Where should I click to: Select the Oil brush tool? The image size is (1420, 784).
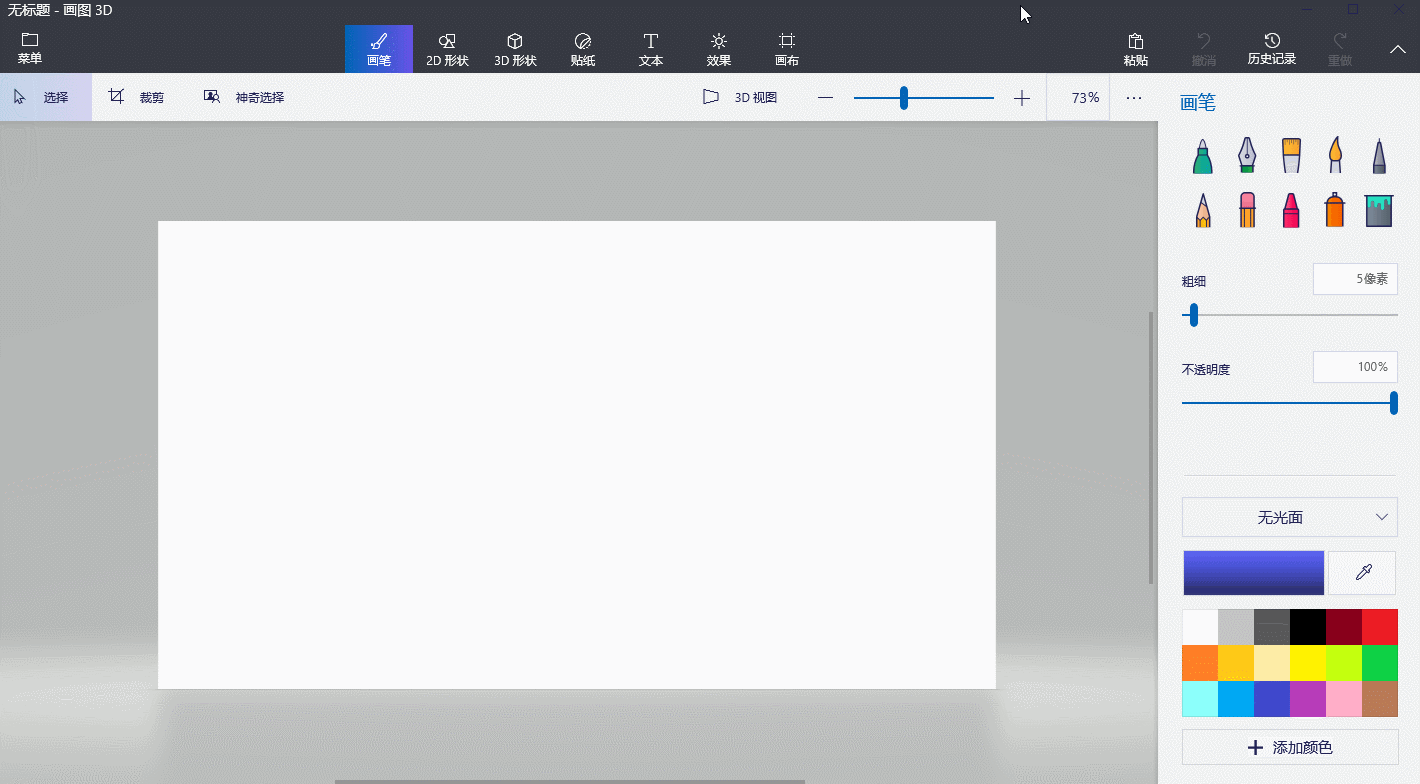1291,155
